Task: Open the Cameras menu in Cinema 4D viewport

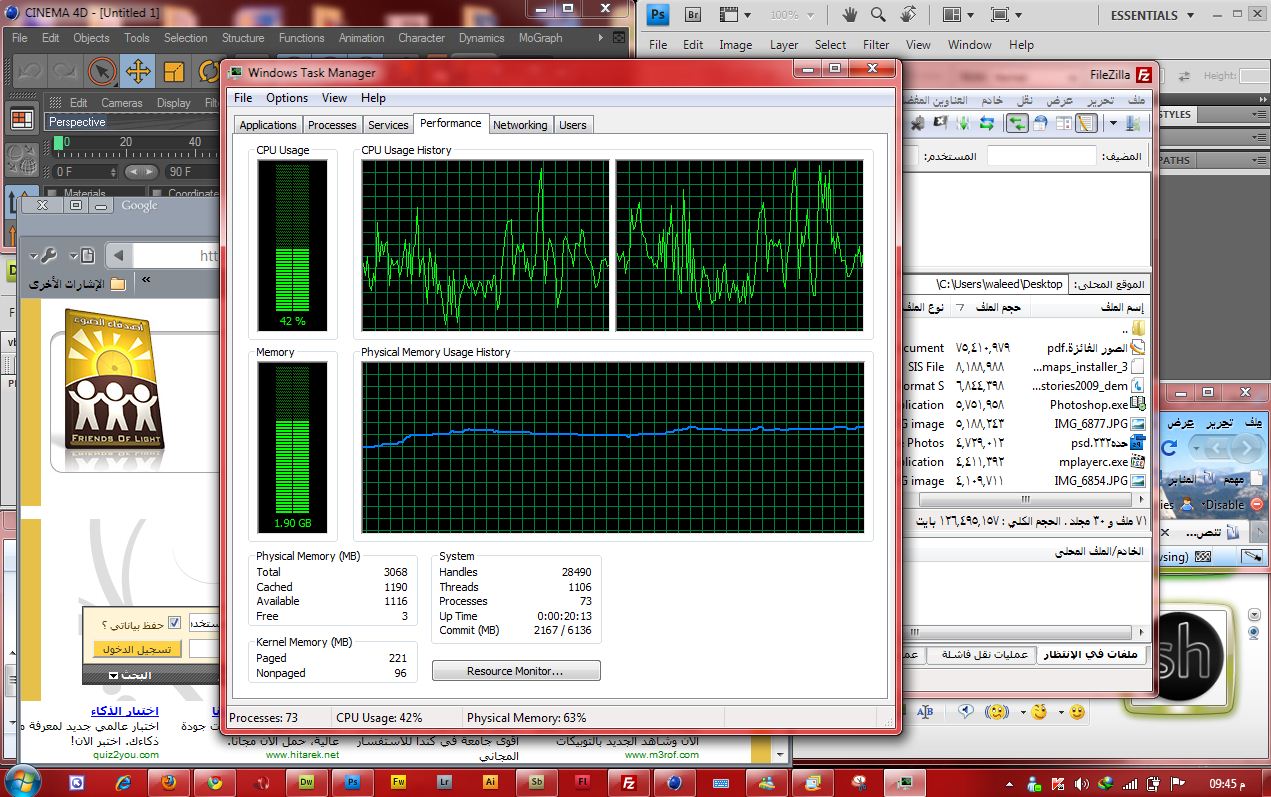Action: pyautogui.click(x=122, y=103)
